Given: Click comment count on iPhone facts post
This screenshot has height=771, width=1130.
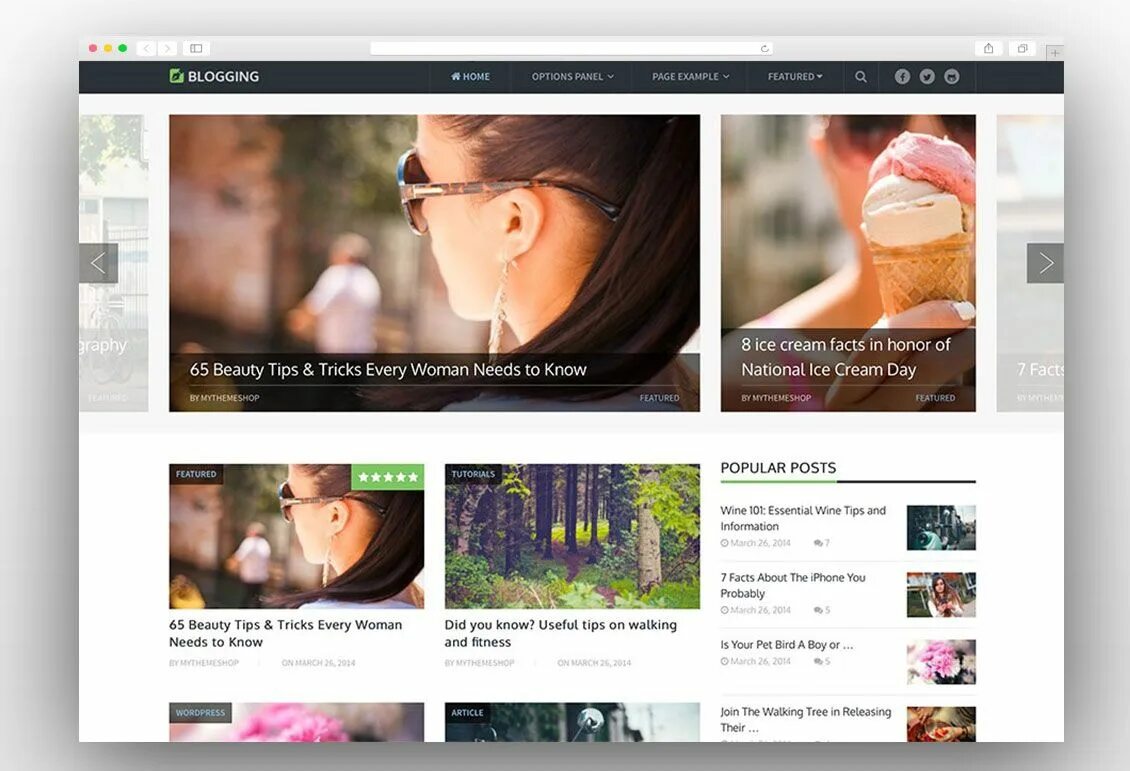Looking at the screenshot, I should coord(822,610).
